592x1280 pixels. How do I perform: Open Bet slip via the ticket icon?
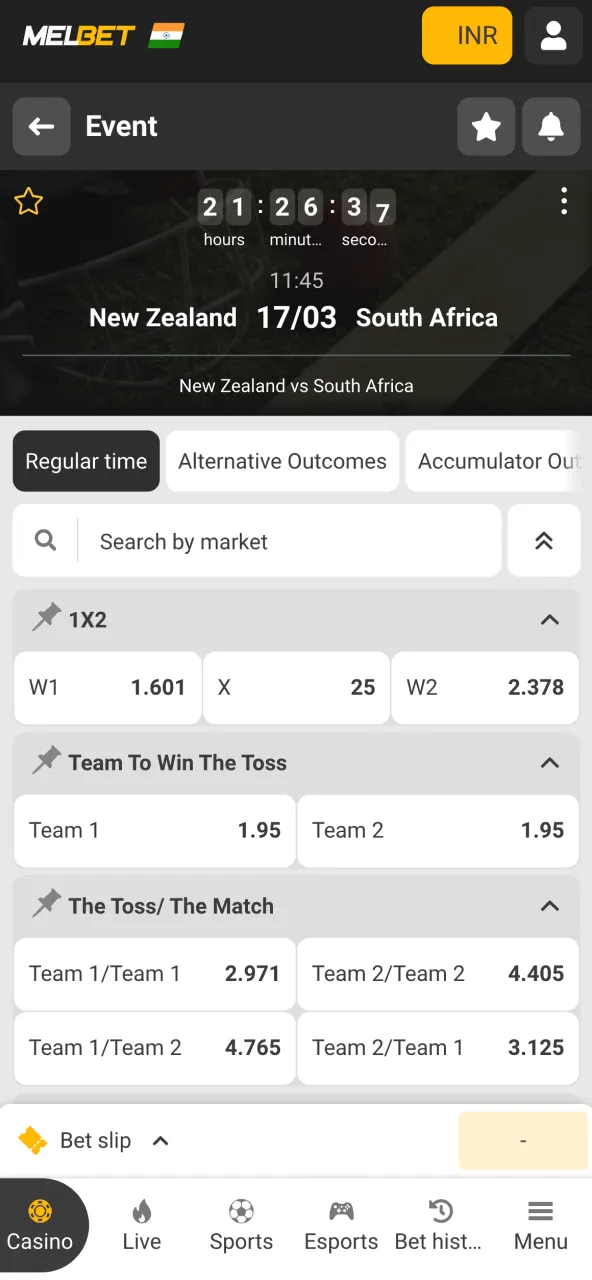34,1140
